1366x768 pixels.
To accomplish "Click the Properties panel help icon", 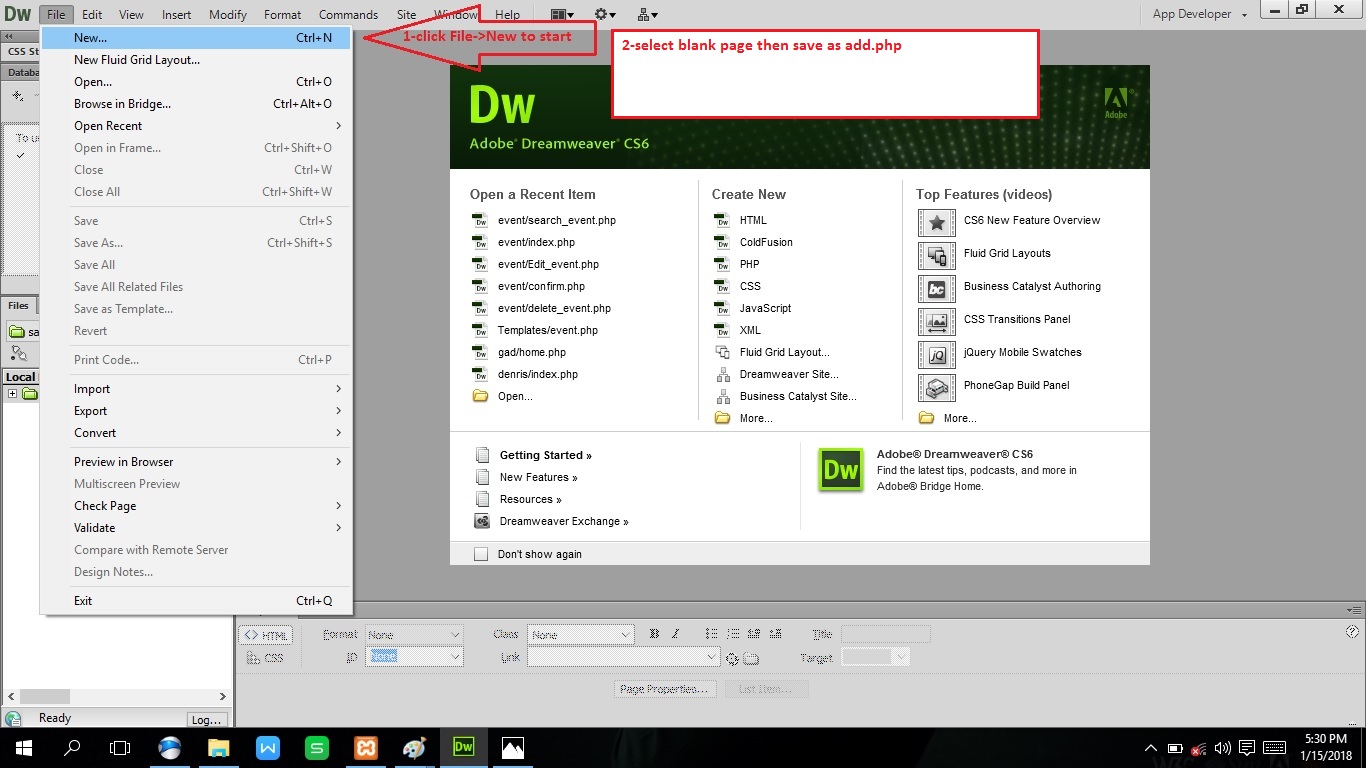I will tap(1353, 632).
